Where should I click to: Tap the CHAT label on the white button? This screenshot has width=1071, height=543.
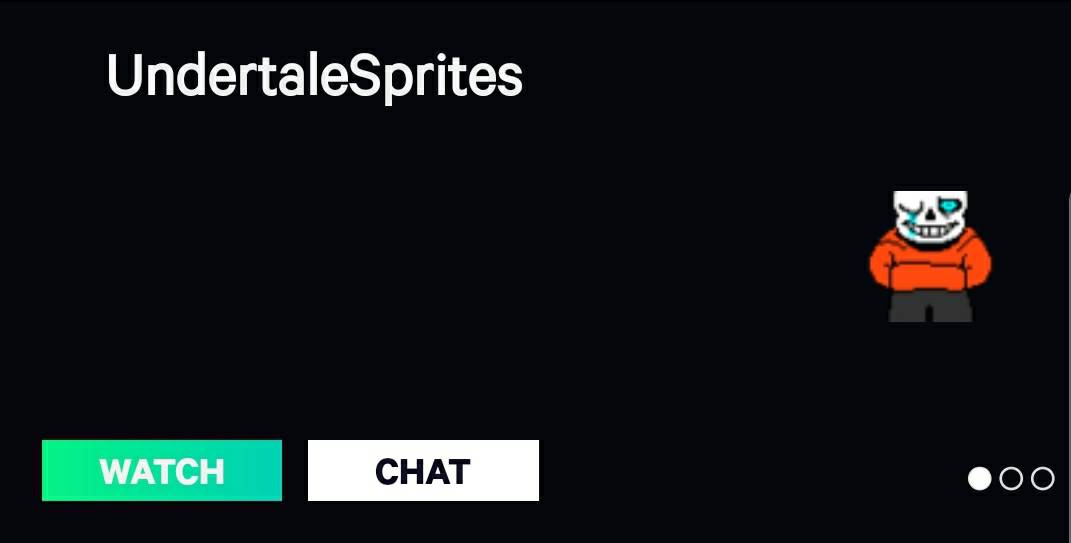pos(423,471)
